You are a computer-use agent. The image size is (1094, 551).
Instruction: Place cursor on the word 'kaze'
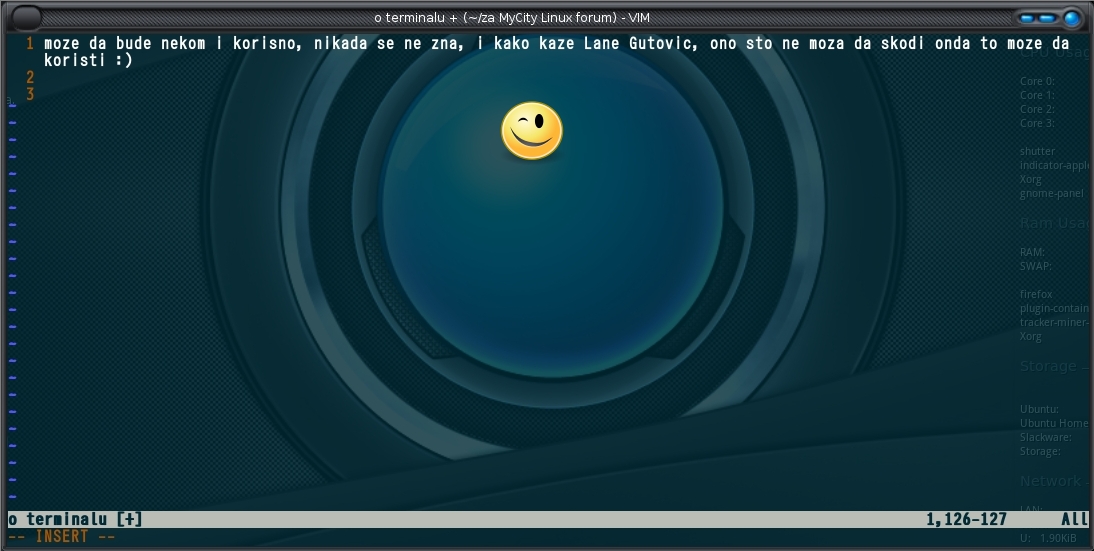(x=556, y=43)
